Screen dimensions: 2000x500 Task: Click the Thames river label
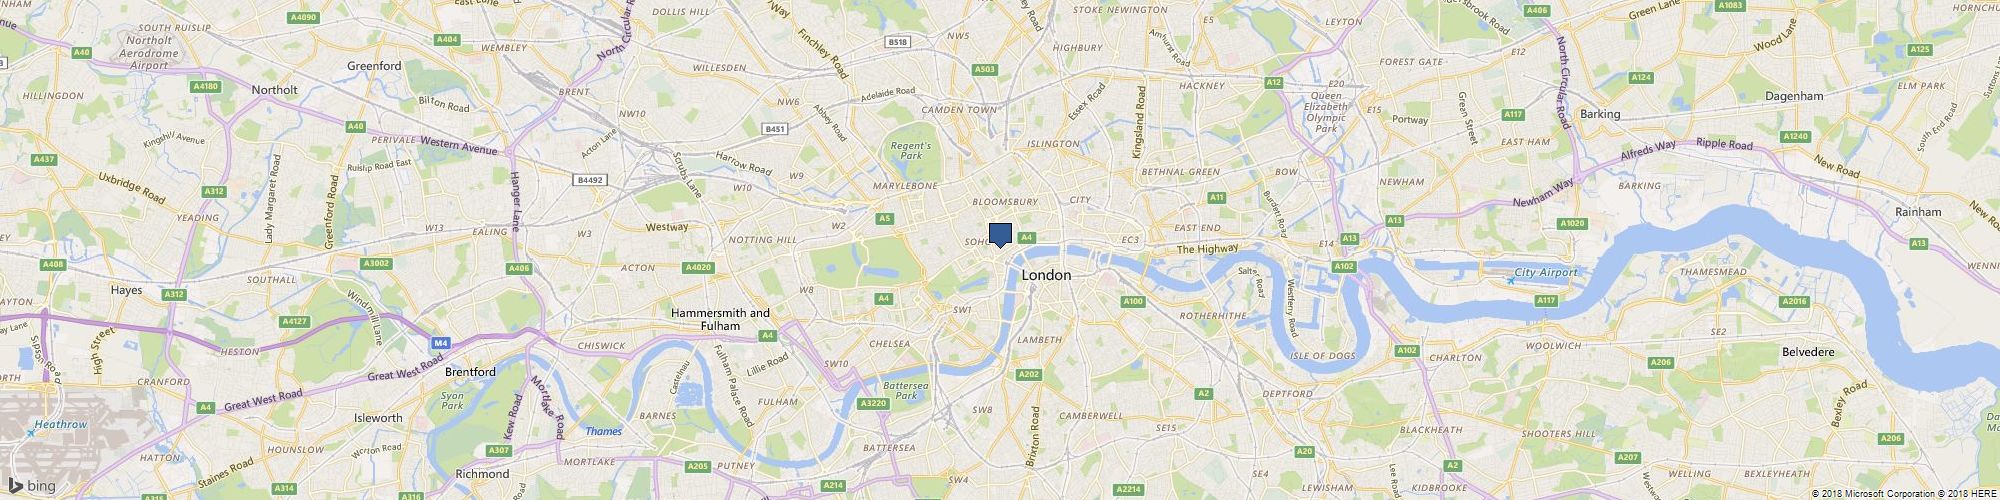[603, 432]
